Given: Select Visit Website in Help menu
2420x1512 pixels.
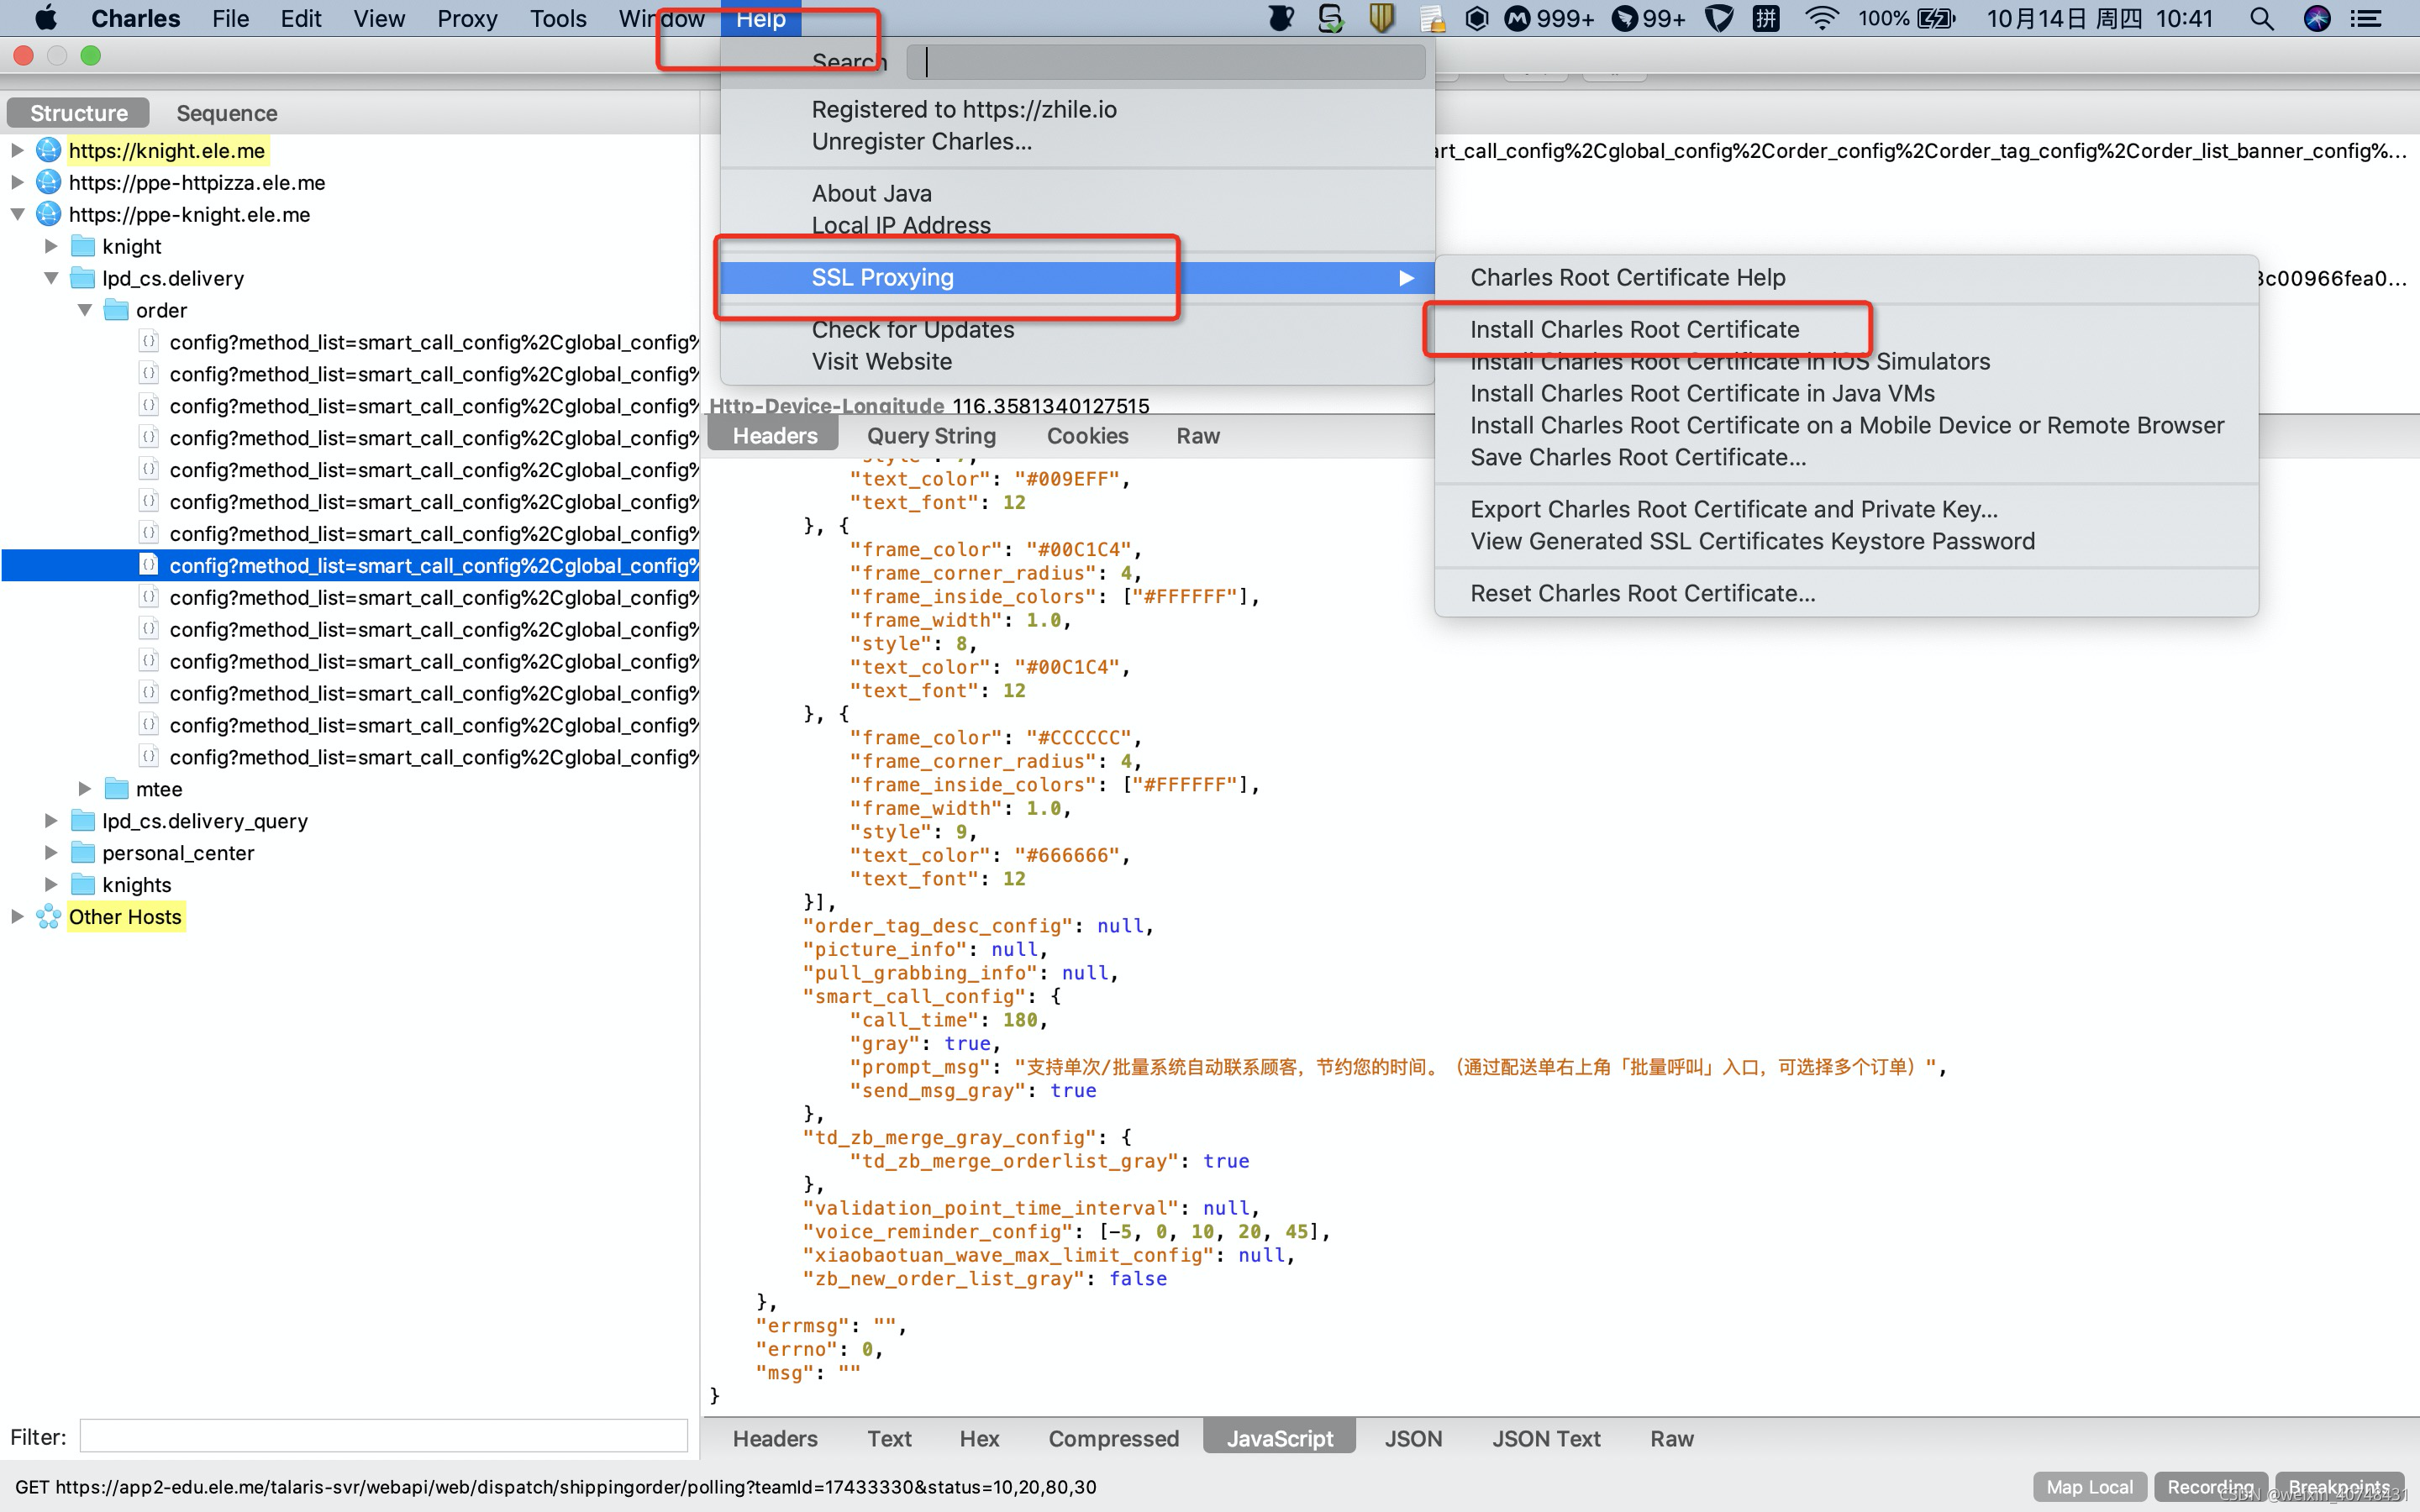Looking at the screenshot, I should pos(881,361).
